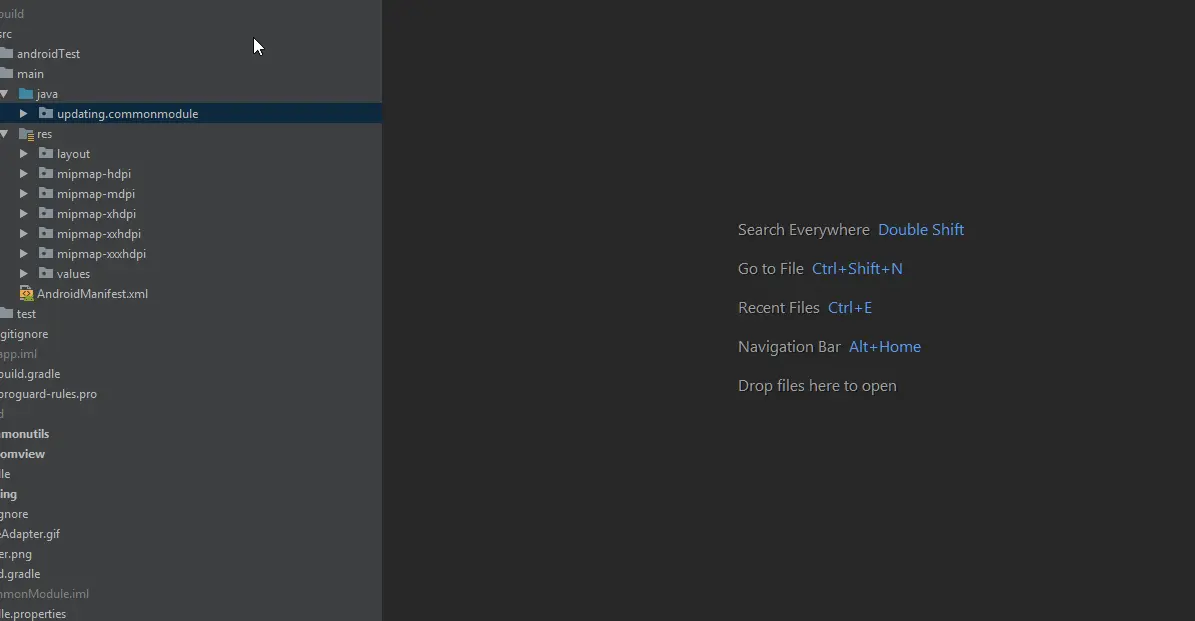Click the java source folder icon
The width and height of the screenshot is (1195, 621).
tap(26, 94)
